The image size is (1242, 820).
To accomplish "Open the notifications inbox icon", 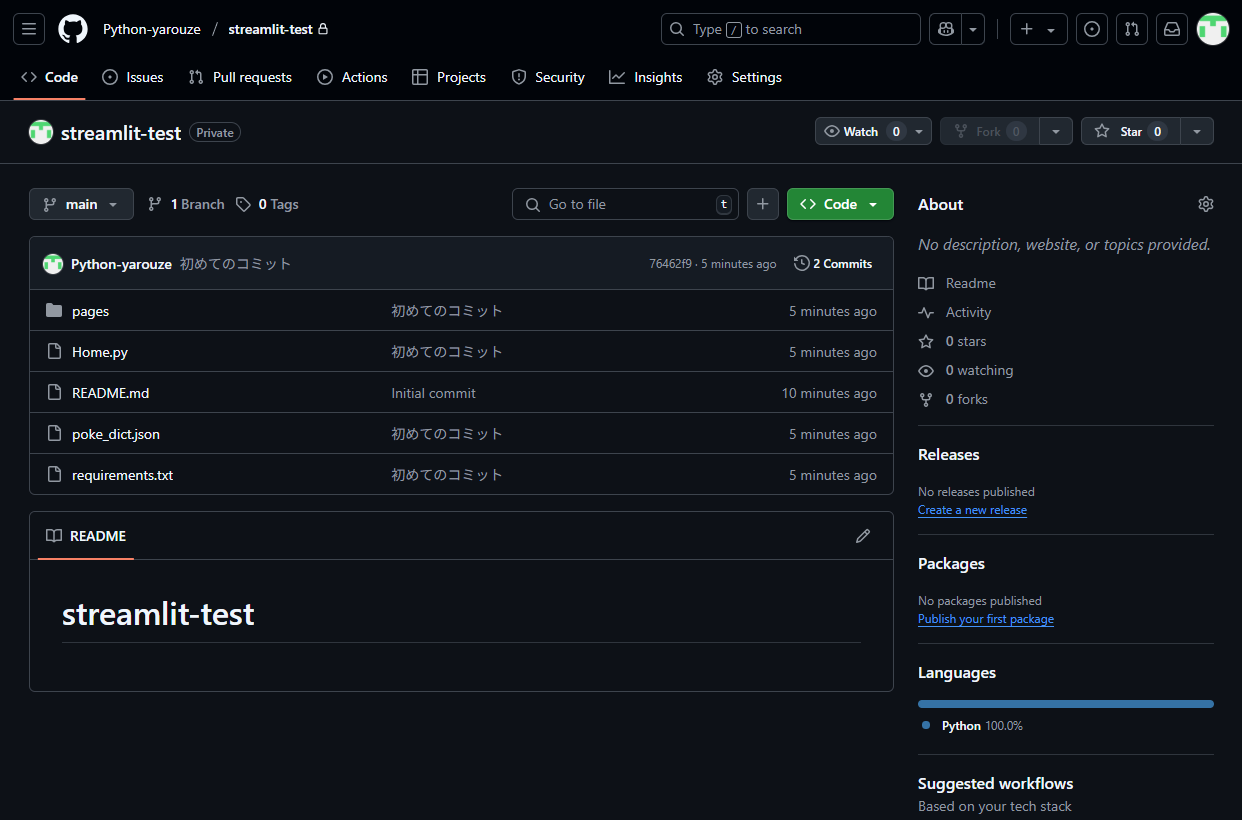I will 1172,29.
